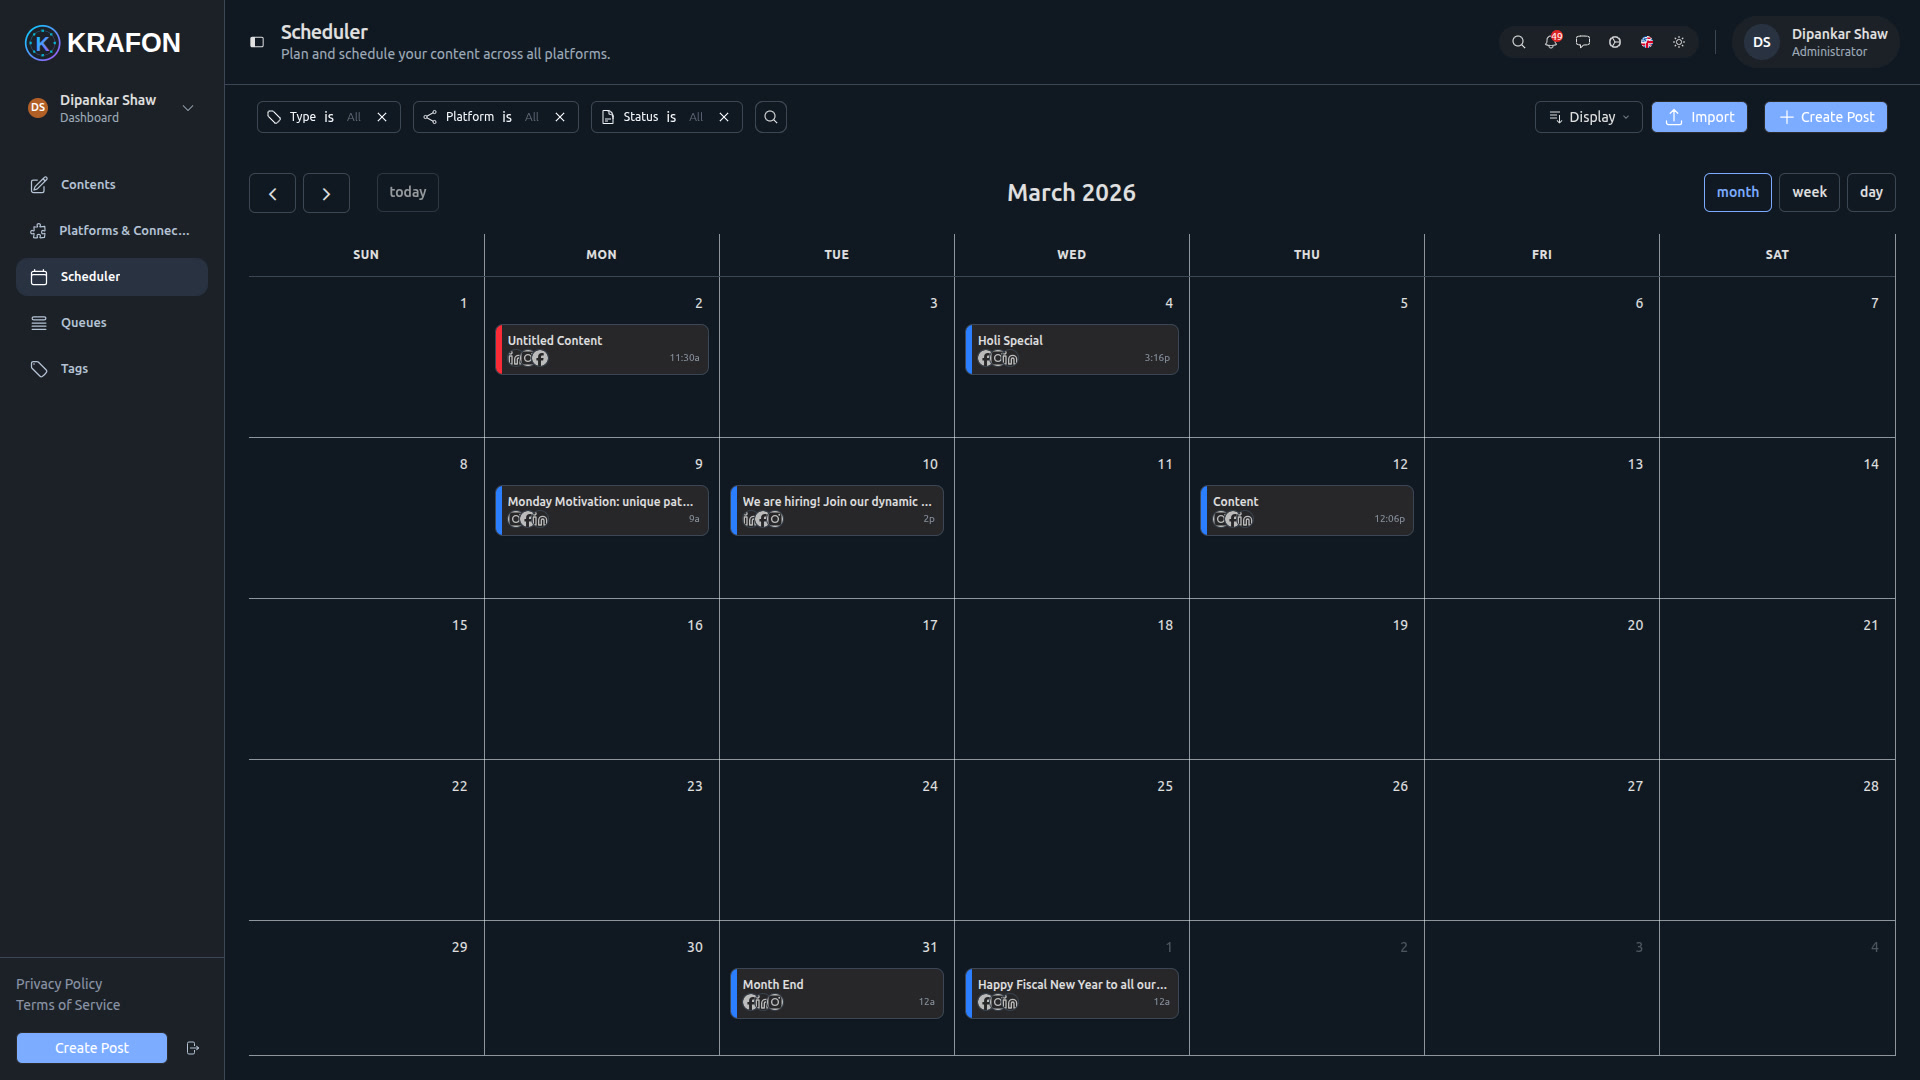This screenshot has width=1920, height=1080.
Task: Open the Platform filter All dropdown
Action: tap(533, 117)
